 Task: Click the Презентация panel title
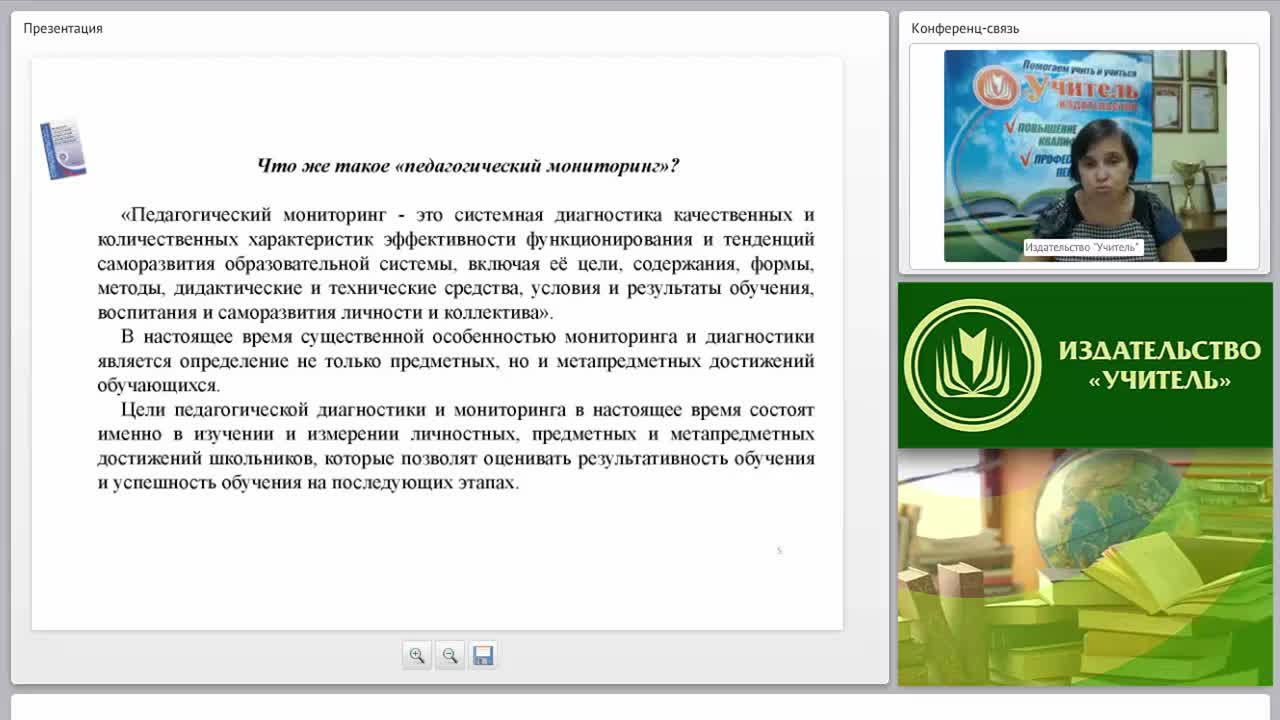click(63, 28)
